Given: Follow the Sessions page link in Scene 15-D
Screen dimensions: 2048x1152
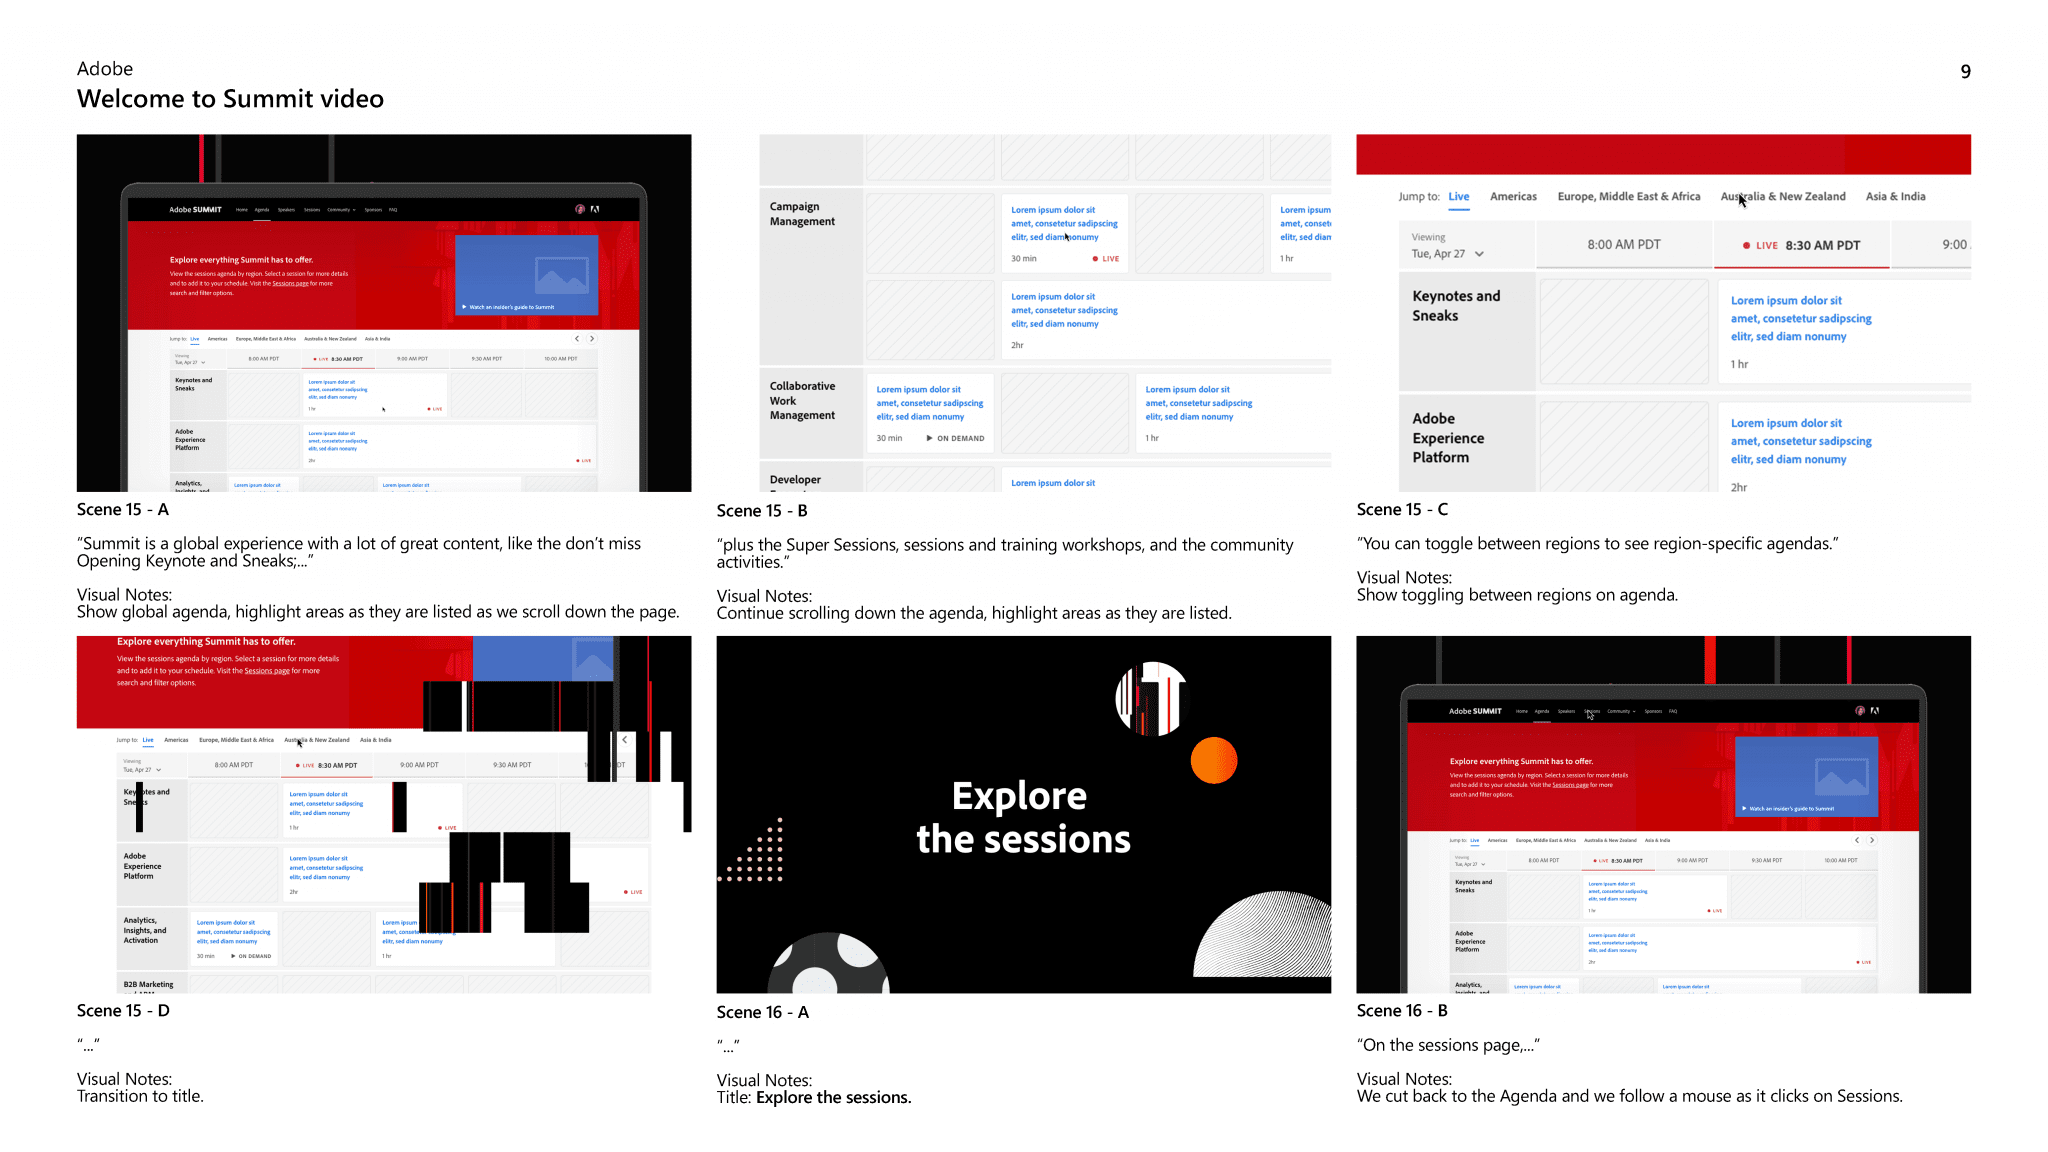Looking at the screenshot, I should 267,671.
